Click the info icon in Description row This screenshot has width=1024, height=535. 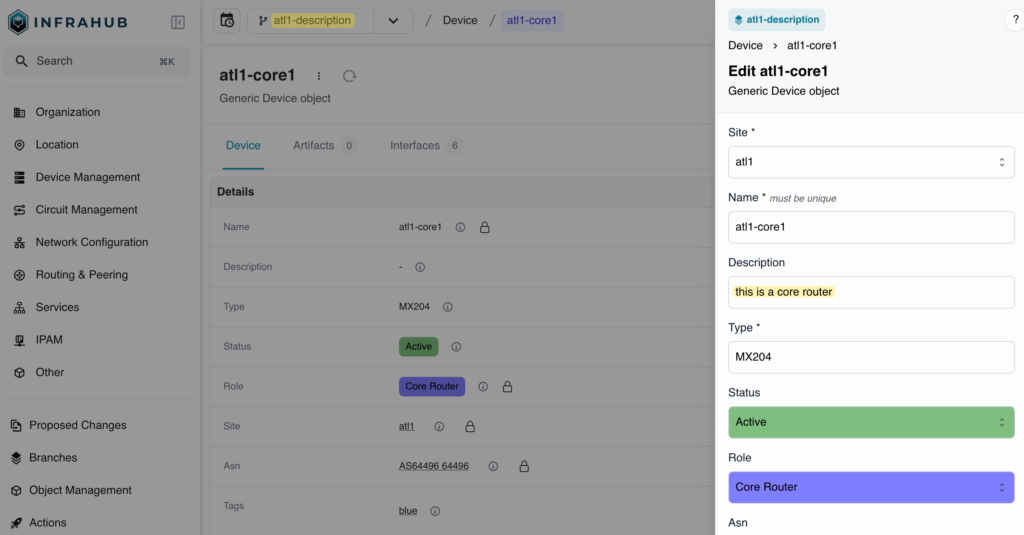420,267
